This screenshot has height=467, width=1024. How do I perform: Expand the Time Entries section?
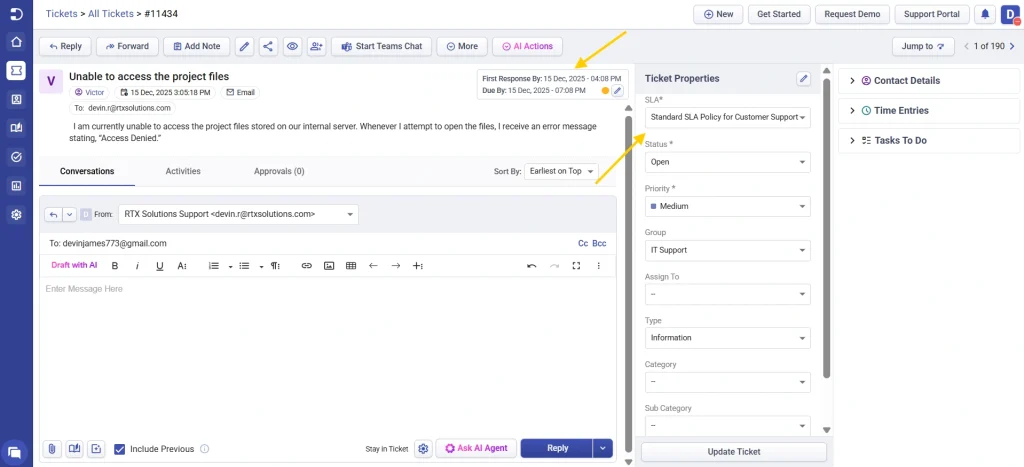929,110
